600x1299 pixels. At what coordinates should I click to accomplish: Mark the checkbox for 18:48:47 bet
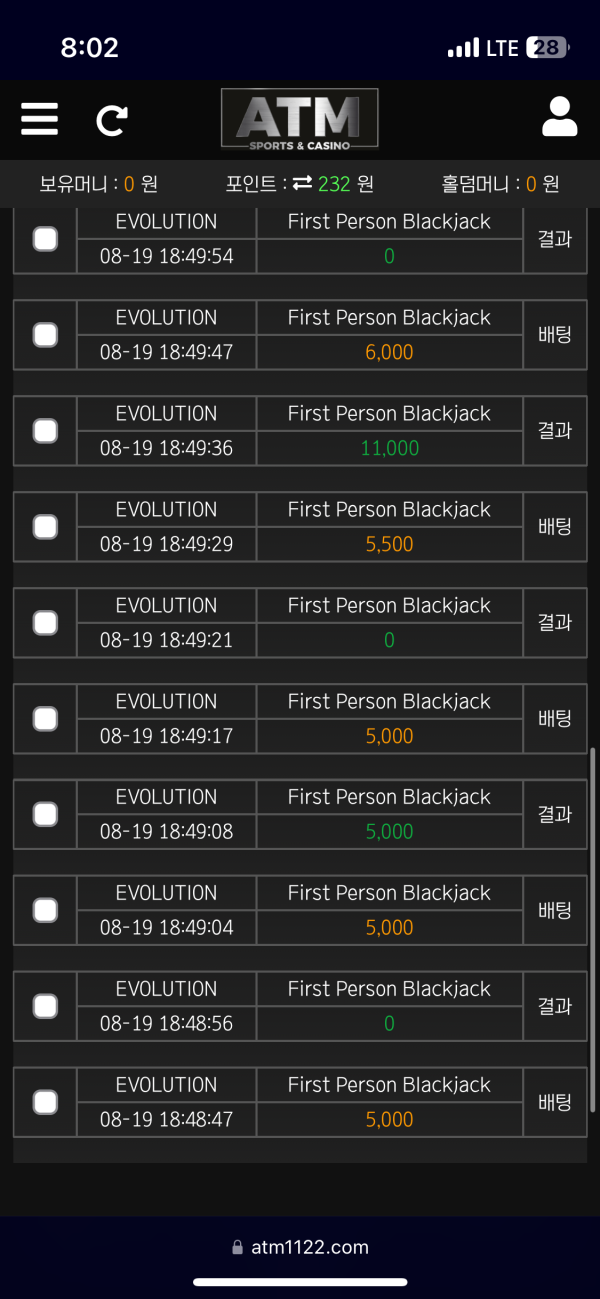(x=45, y=1102)
